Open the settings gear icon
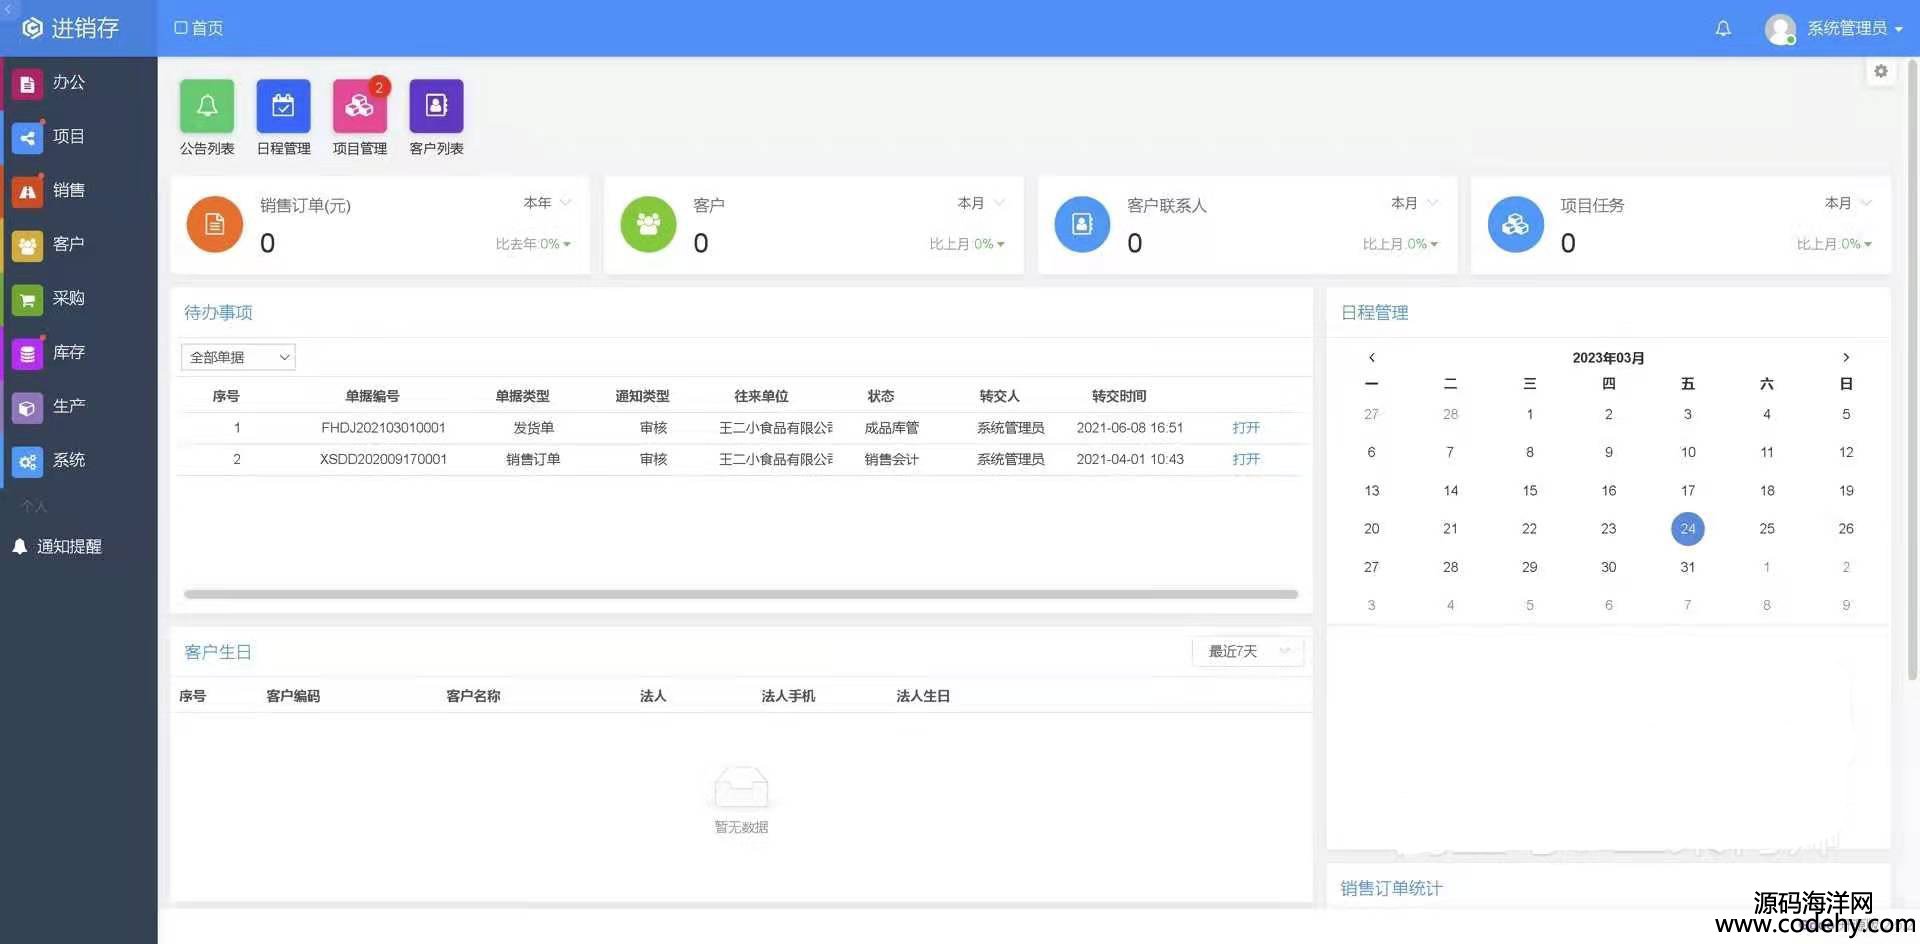The height and width of the screenshot is (944, 1920). [1881, 72]
